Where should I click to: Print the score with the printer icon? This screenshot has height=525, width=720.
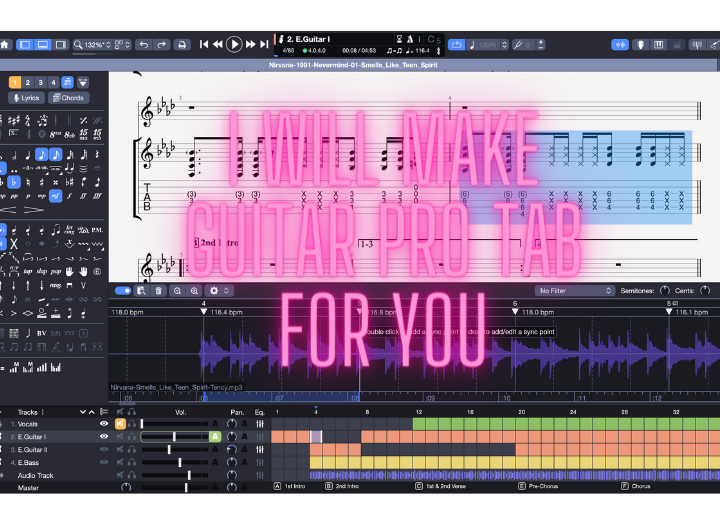(x=182, y=45)
